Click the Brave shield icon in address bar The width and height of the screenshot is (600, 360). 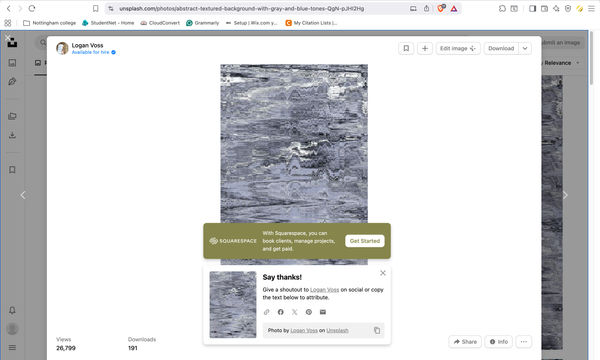point(441,8)
